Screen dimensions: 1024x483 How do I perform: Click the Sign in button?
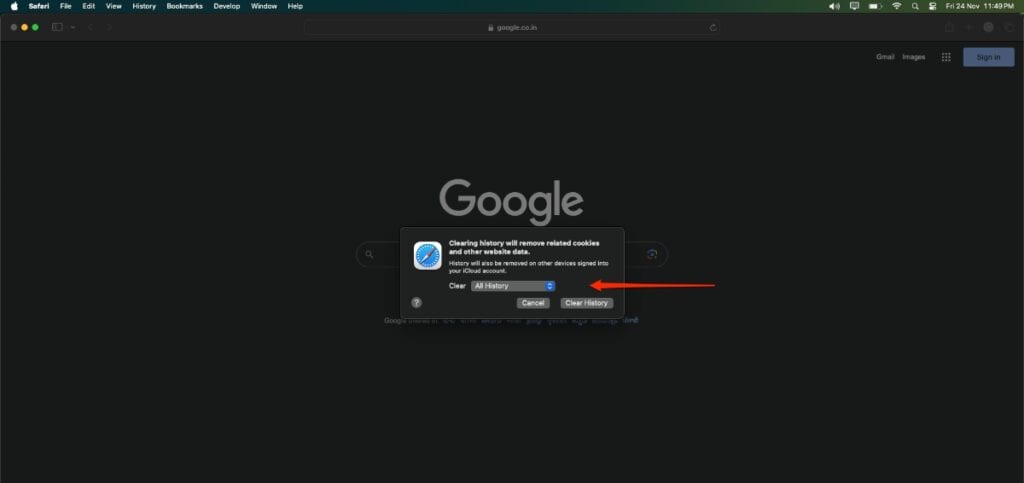pyautogui.click(x=988, y=57)
